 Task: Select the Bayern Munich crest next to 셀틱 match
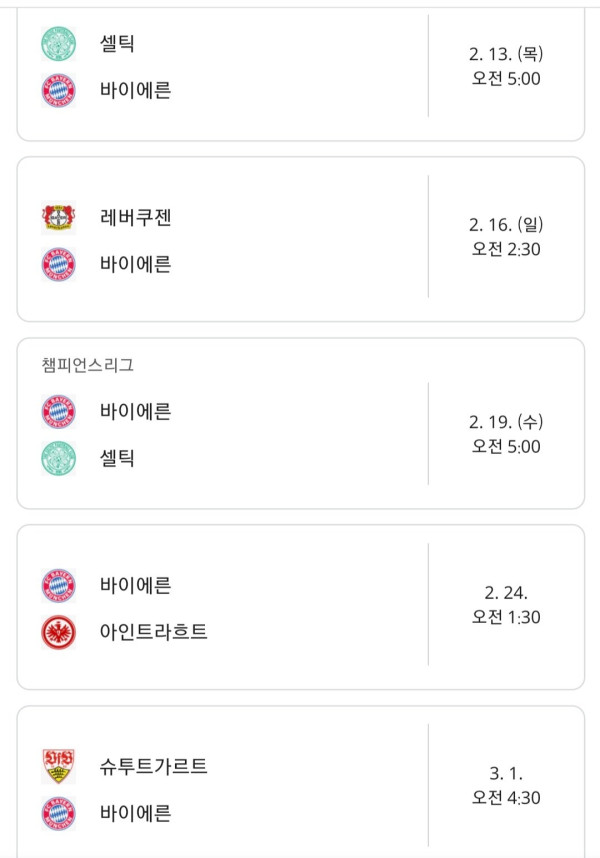coord(58,90)
